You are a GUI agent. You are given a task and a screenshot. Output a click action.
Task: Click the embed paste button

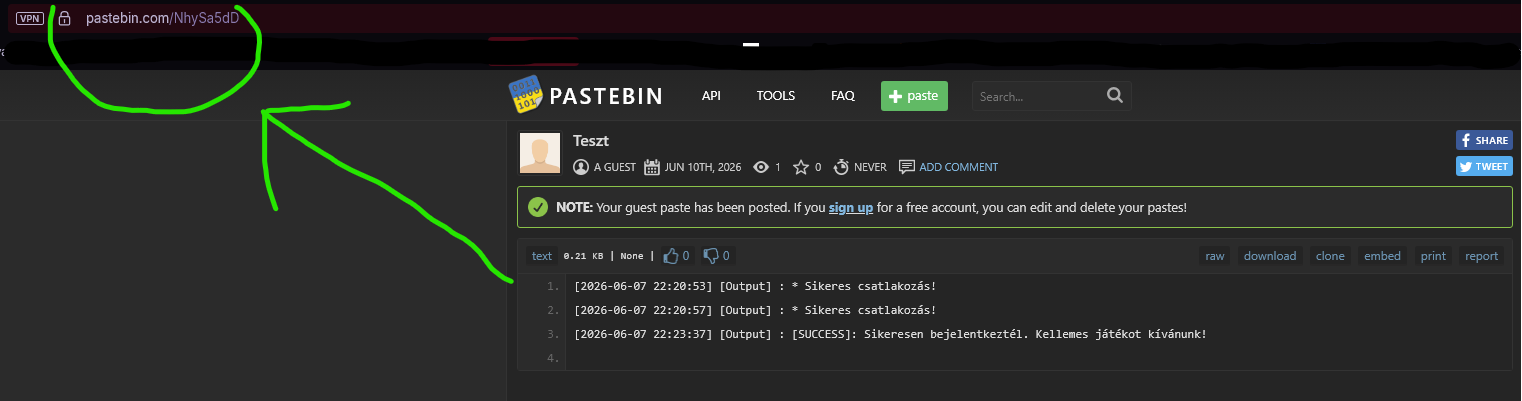[1382, 256]
